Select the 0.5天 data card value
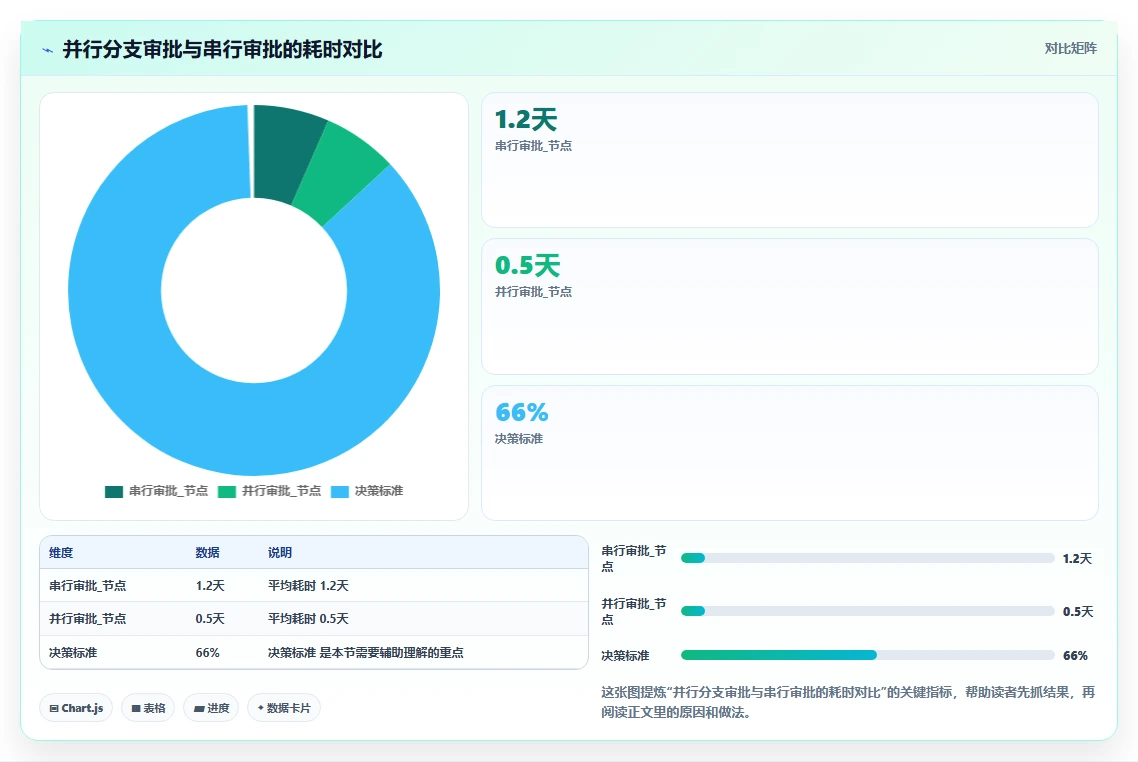Screen dimensions: 1138x762 (528, 266)
